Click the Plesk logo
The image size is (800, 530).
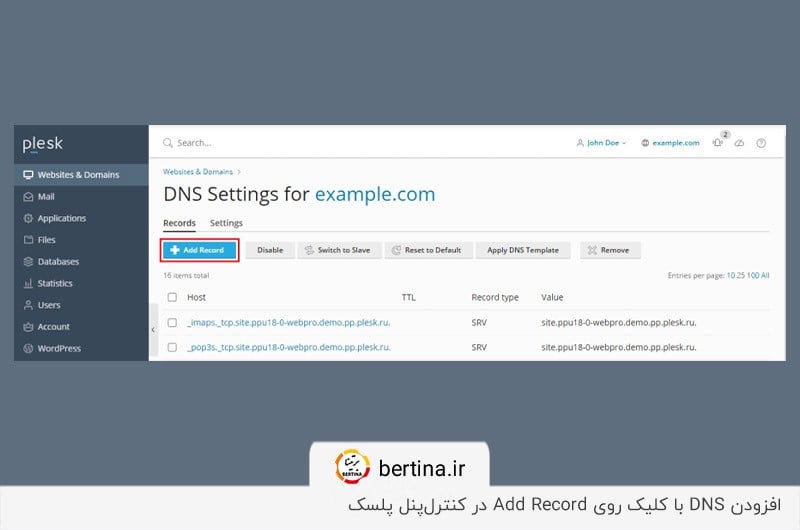pos(42,144)
